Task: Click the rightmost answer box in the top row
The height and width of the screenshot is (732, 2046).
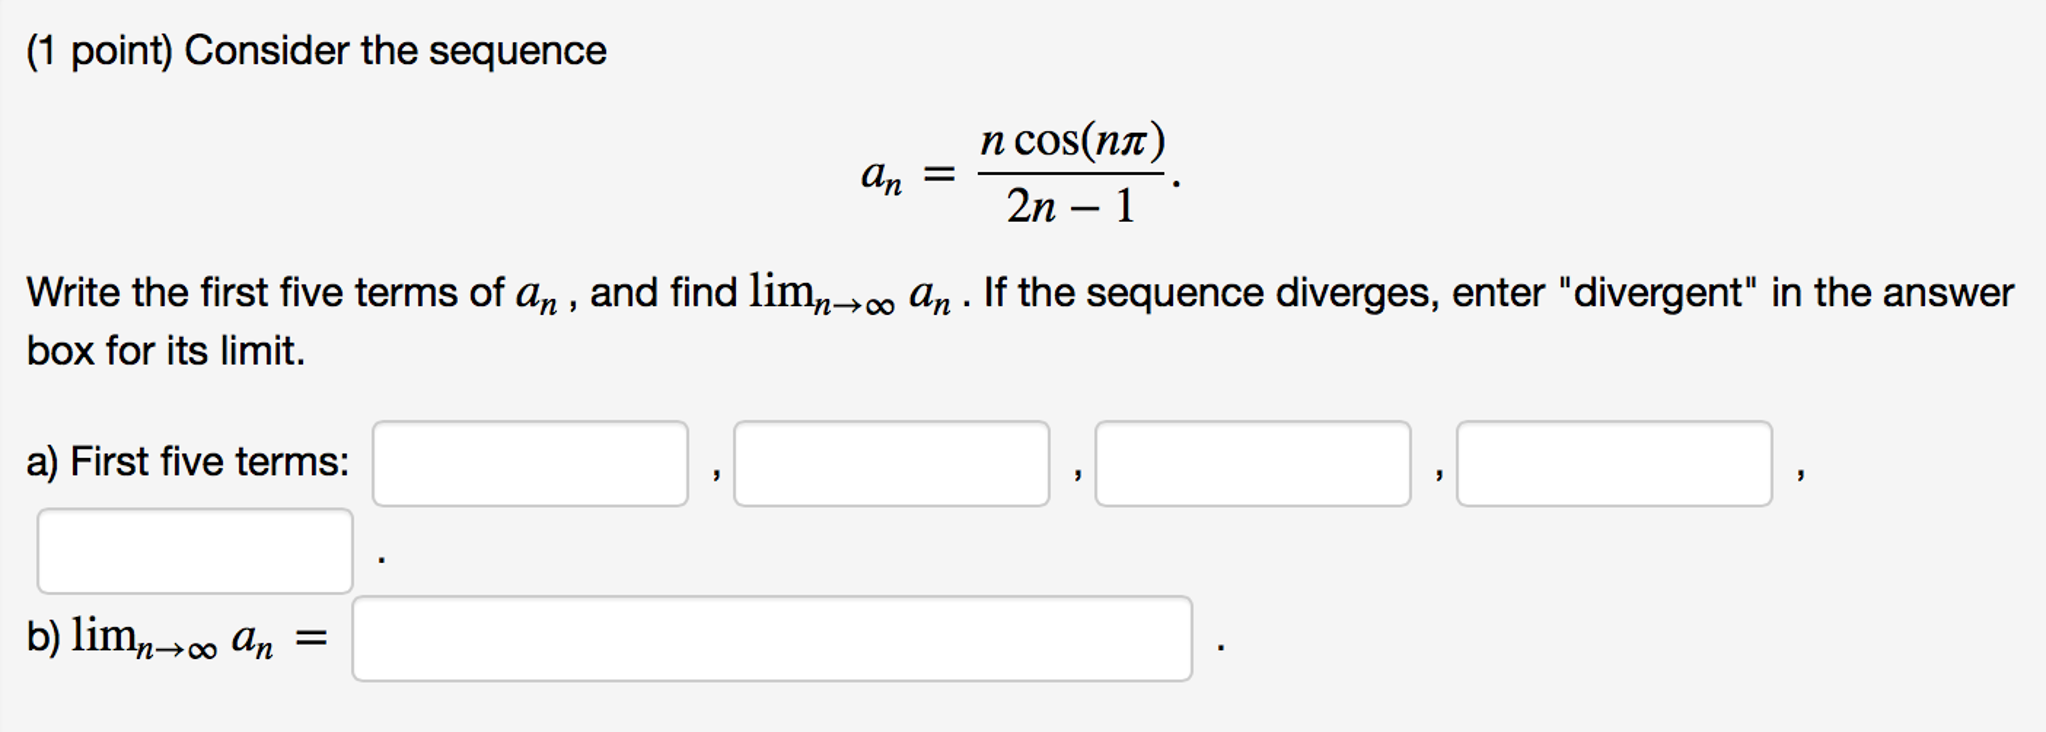Action: pos(1614,462)
